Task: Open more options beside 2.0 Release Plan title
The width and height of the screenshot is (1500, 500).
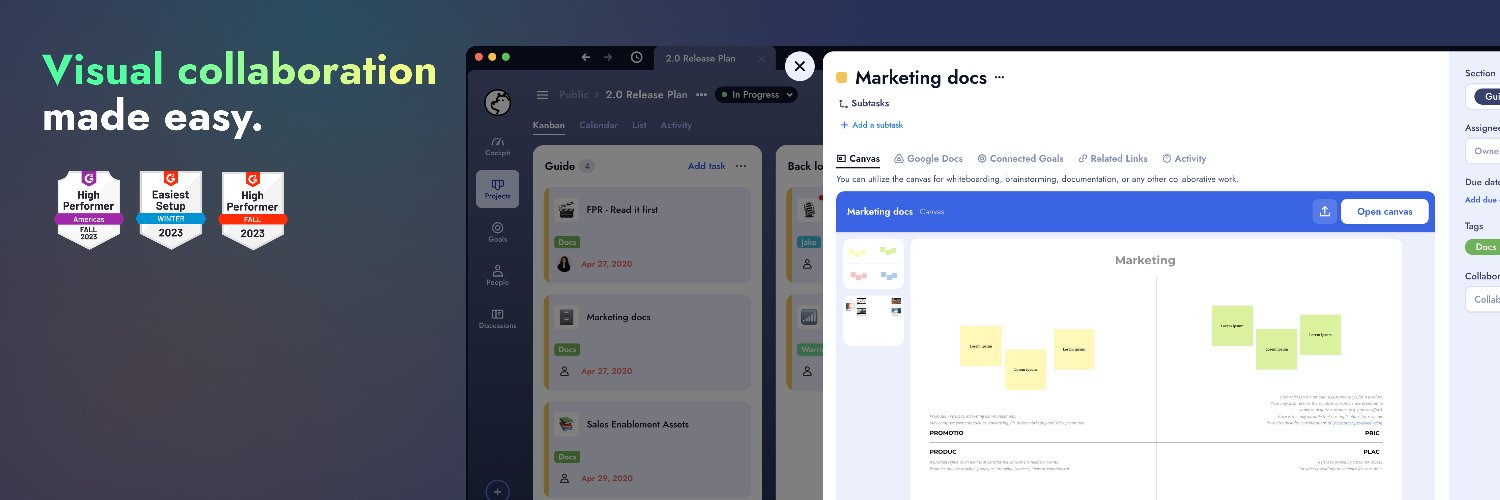Action: 700,95
